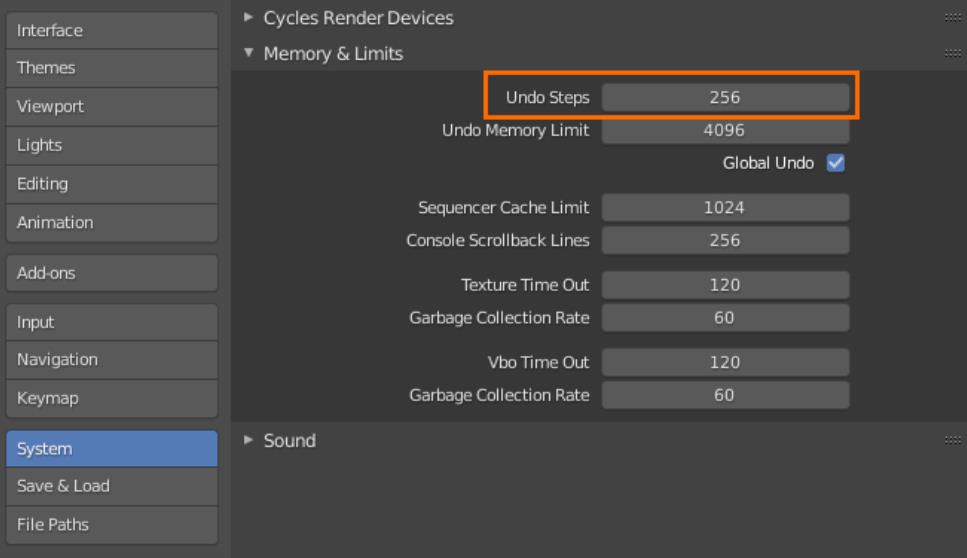The height and width of the screenshot is (558, 967).
Task: Click the Undo Steps label text
Action: [548, 97]
